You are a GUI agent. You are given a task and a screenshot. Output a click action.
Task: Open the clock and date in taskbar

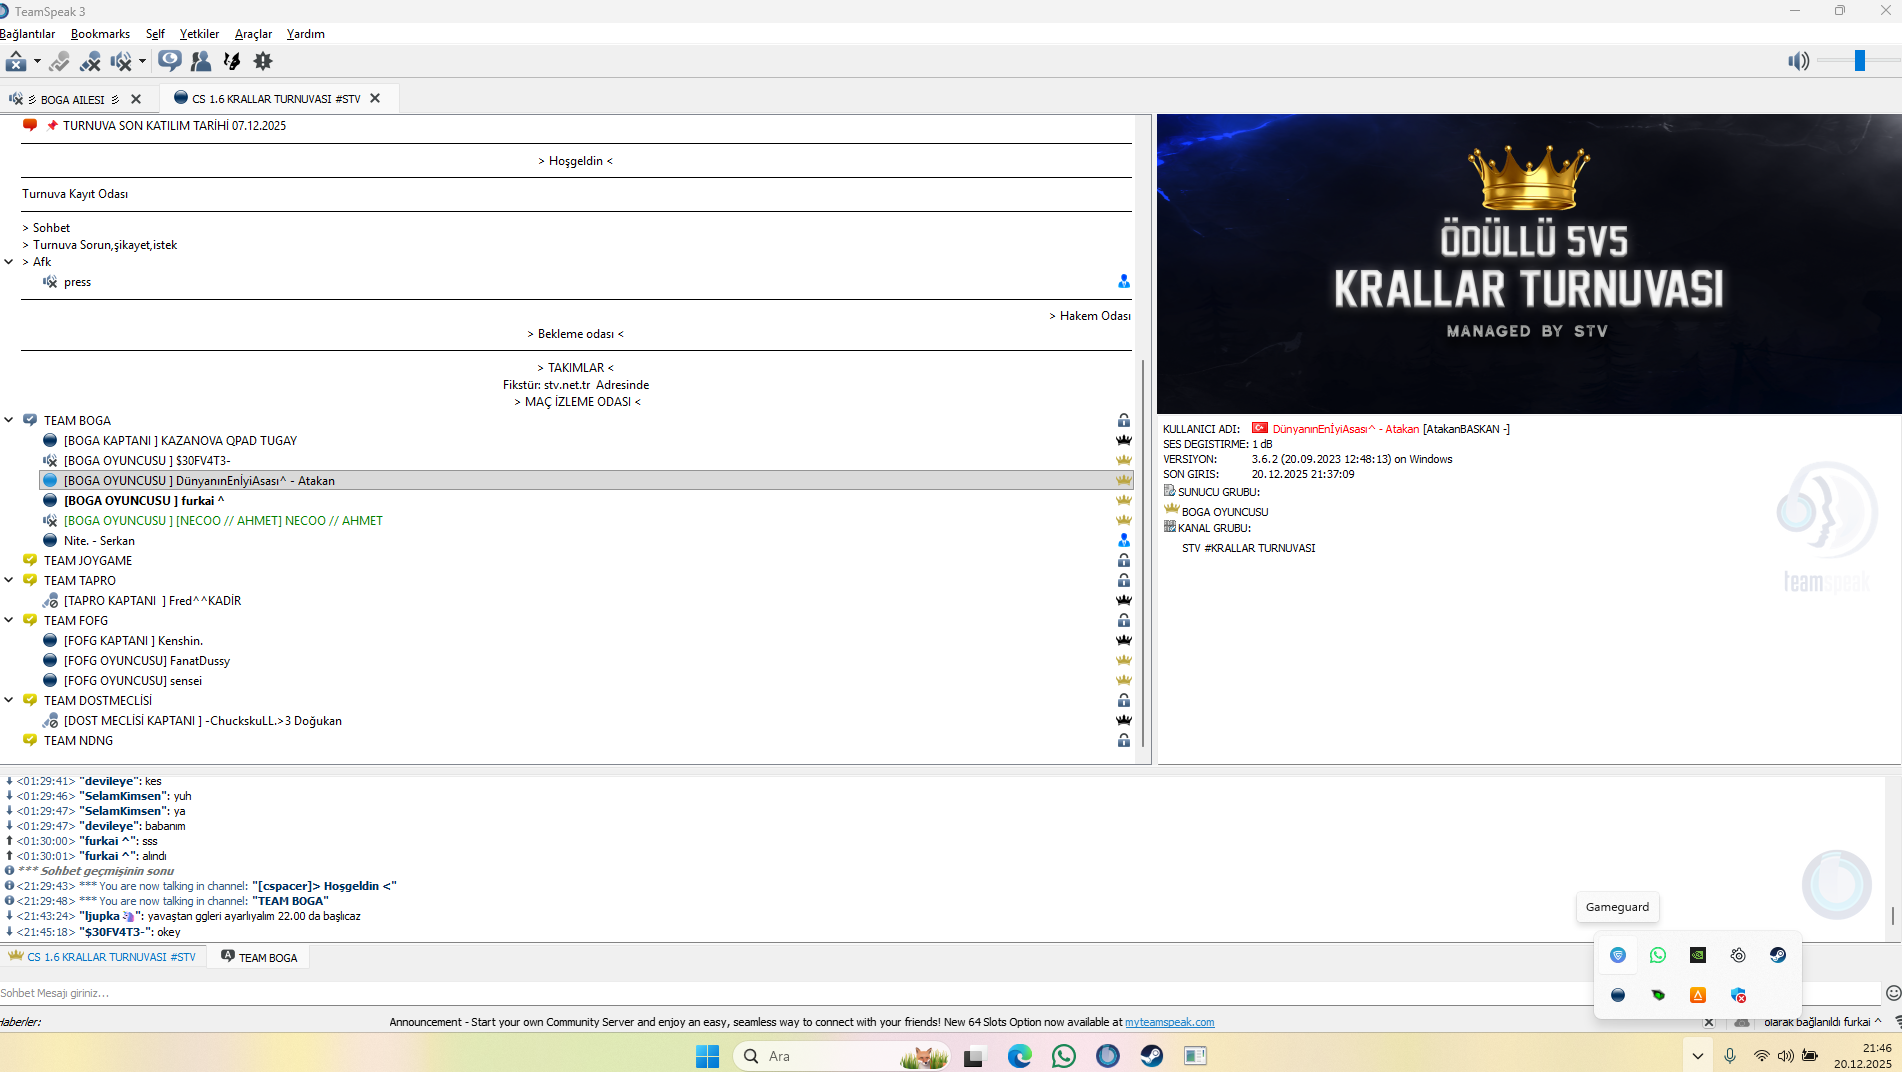coord(1862,1056)
